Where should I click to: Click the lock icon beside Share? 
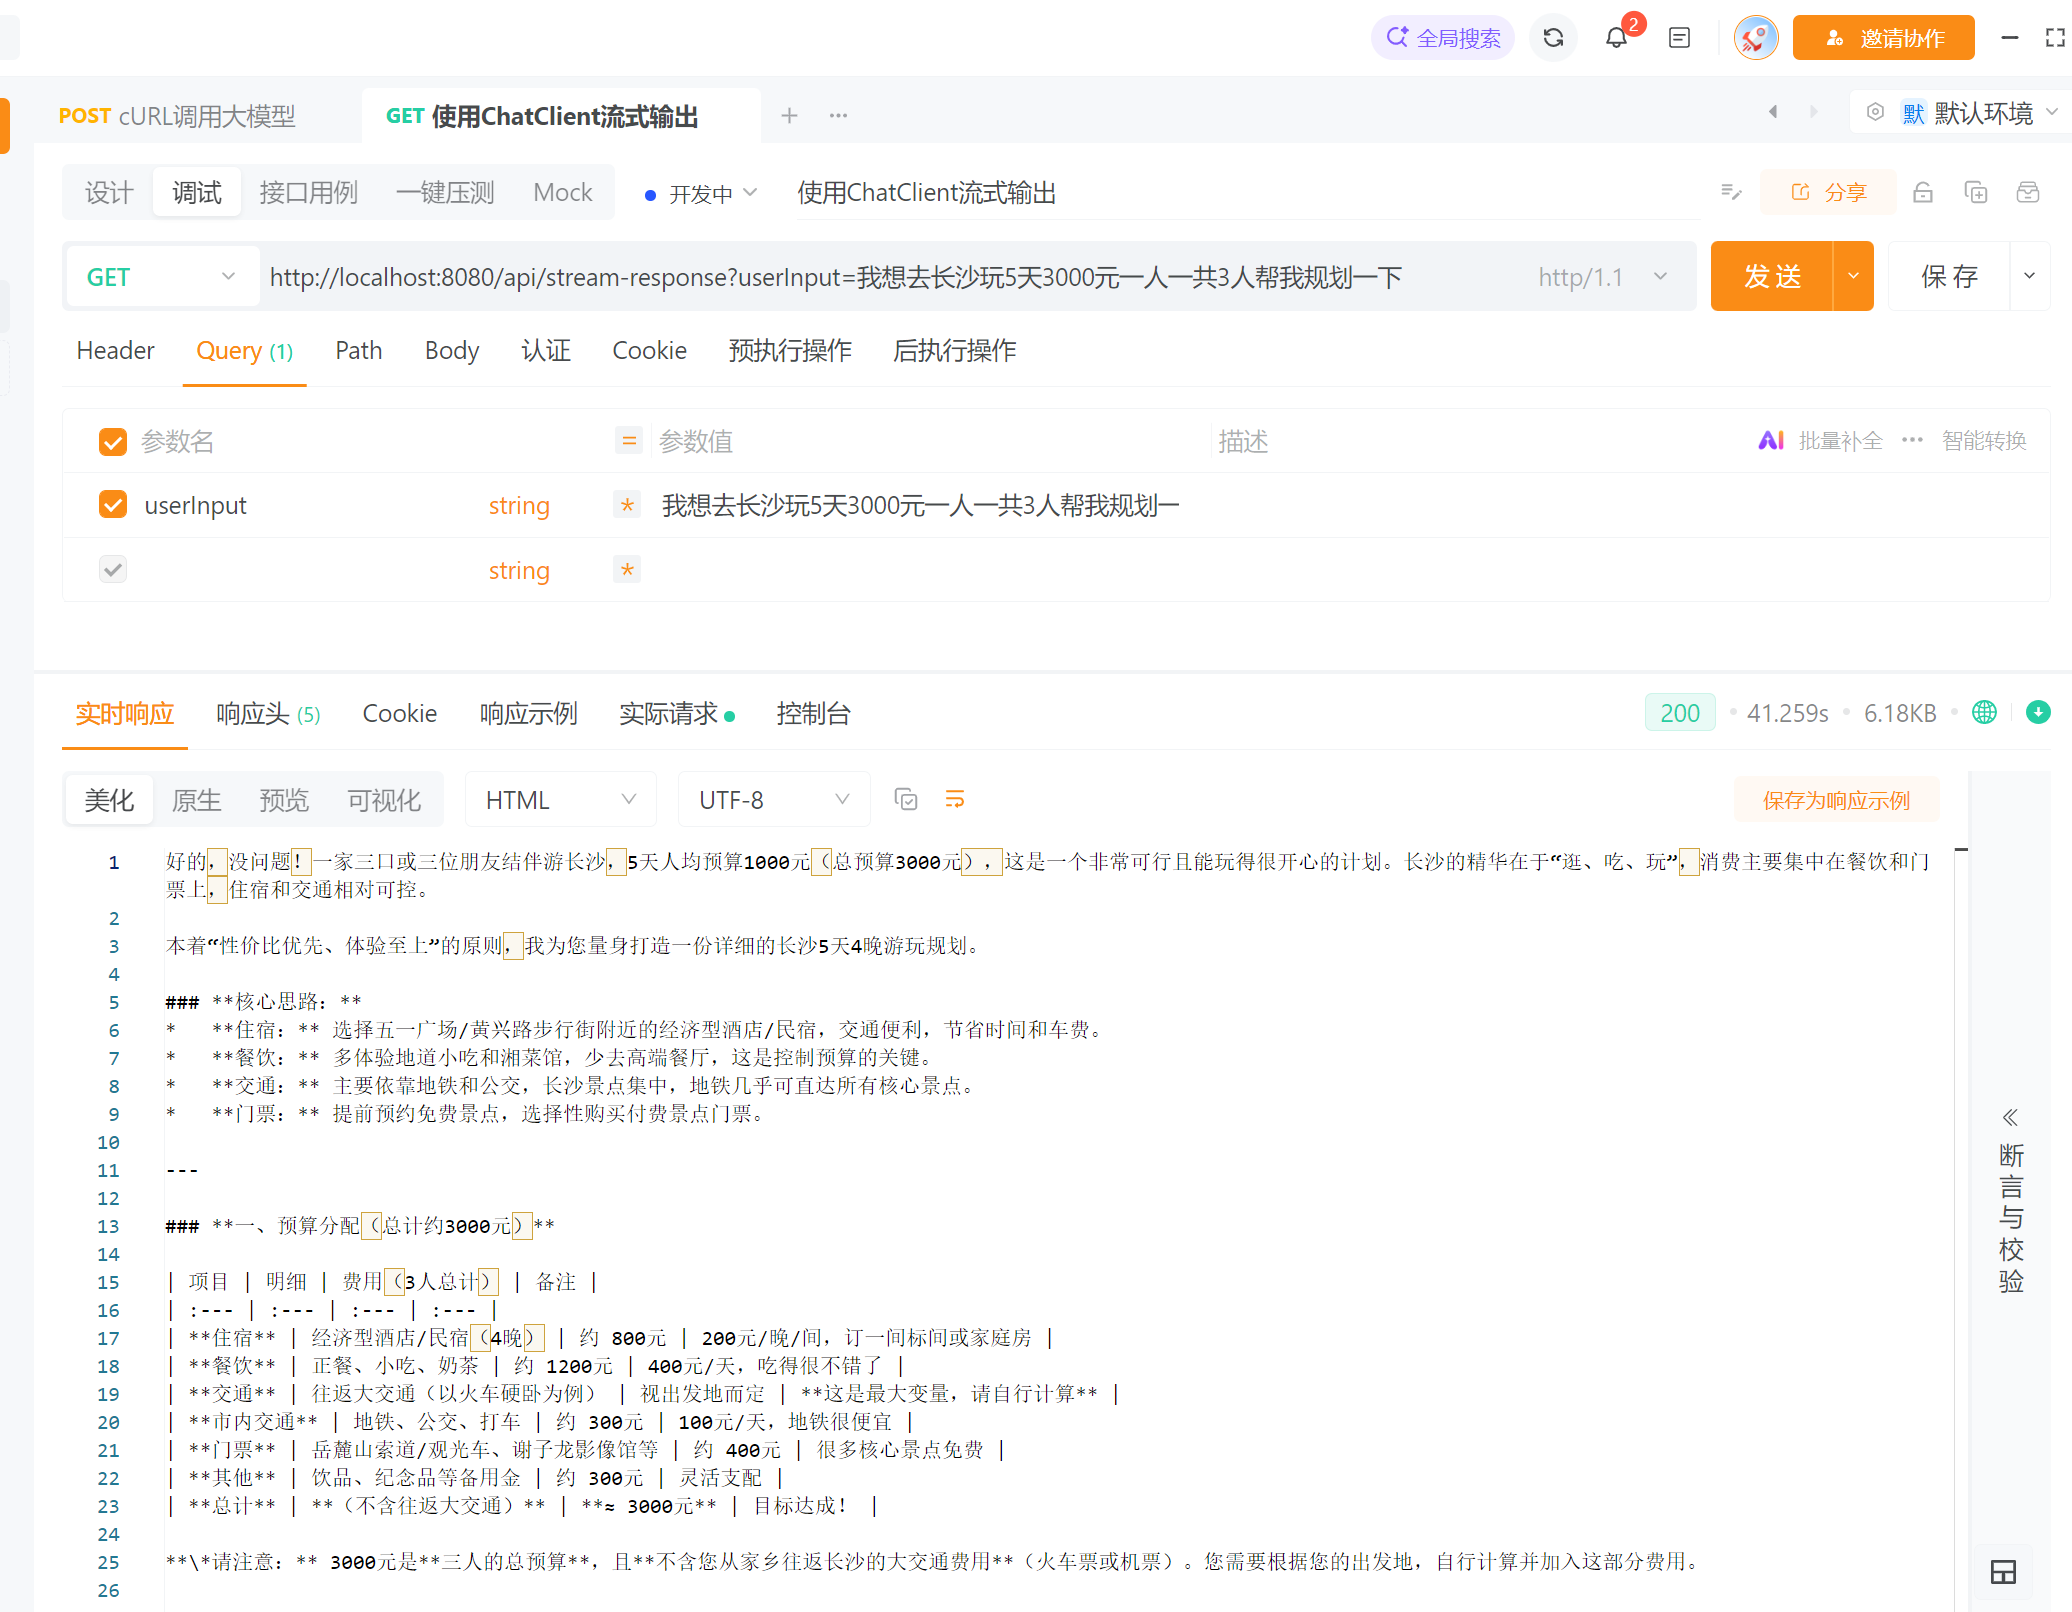tap(1922, 192)
